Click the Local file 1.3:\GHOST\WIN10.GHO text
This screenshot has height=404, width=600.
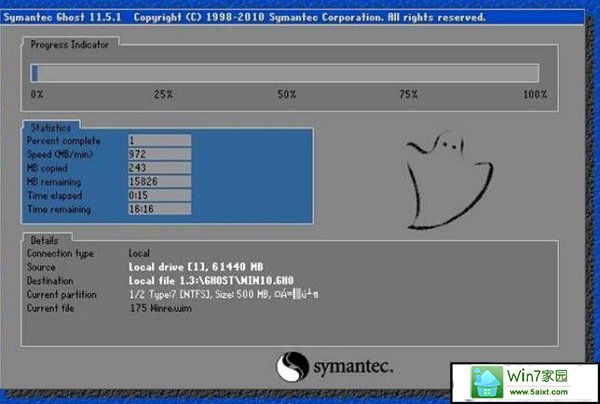click(211, 281)
